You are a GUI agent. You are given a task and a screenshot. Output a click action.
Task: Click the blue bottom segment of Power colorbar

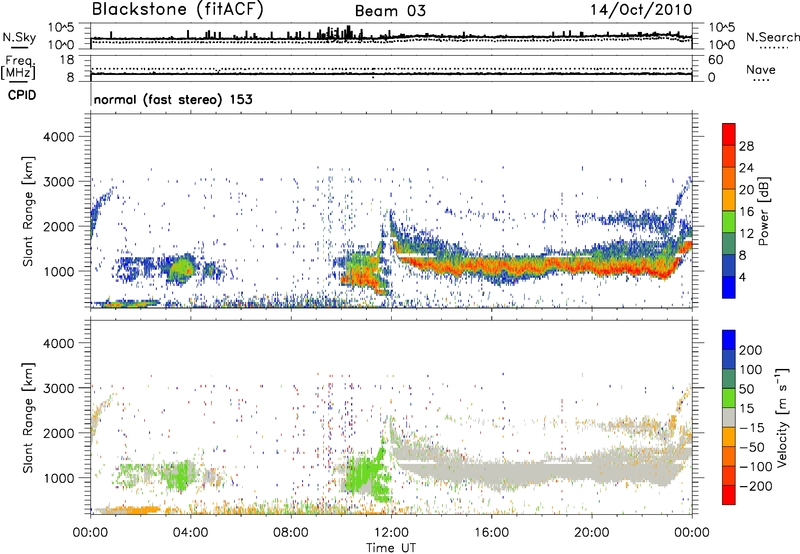728,287
